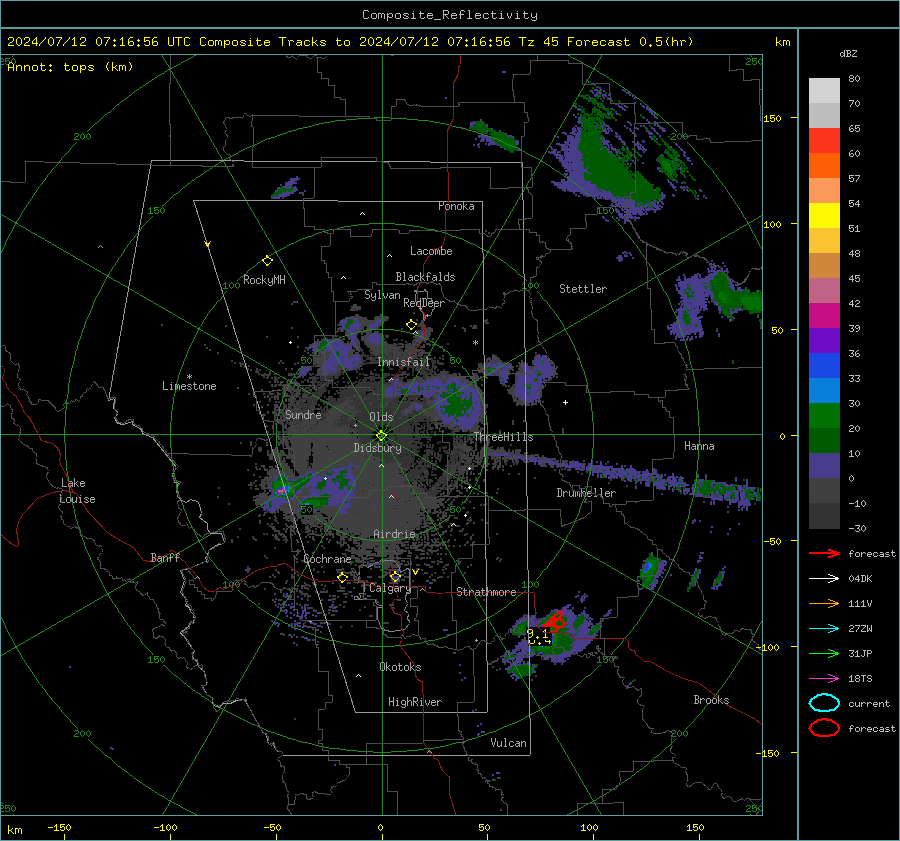Click the yellow 9.1 storm top label
Image resolution: width=900 pixels, height=841 pixels.
[x=537, y=635]
